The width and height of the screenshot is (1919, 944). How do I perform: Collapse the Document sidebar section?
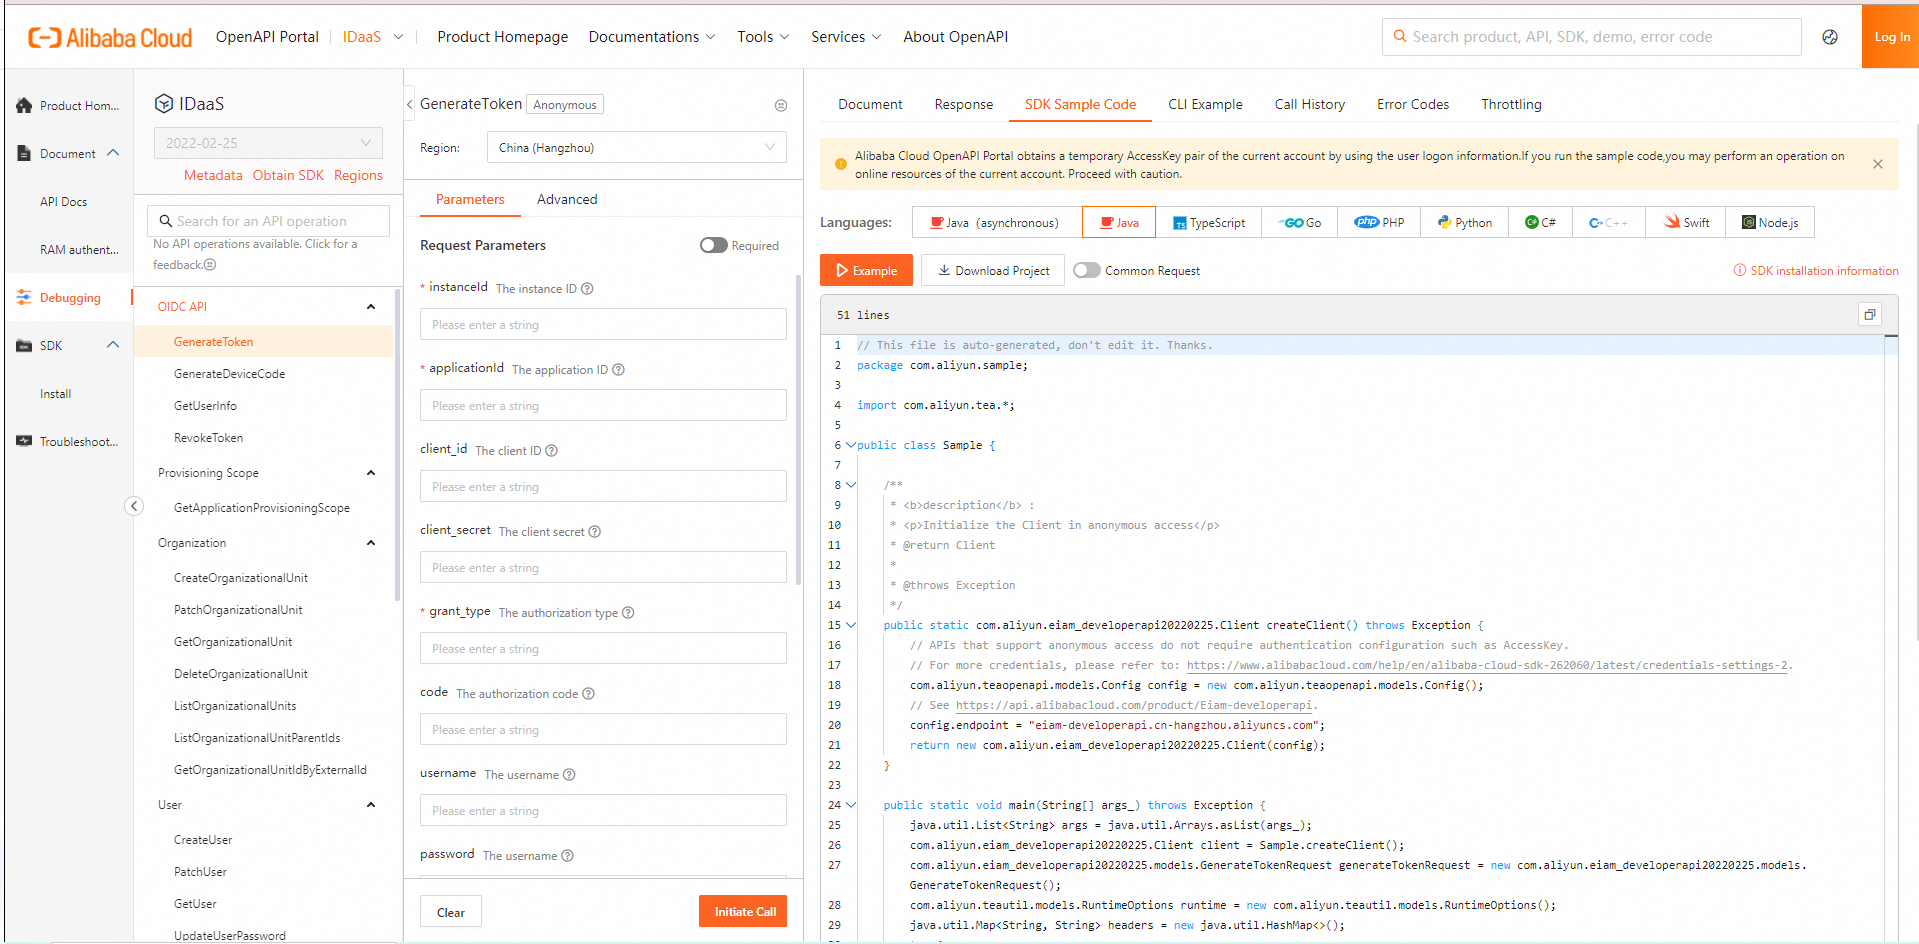[x=113, y=153]
